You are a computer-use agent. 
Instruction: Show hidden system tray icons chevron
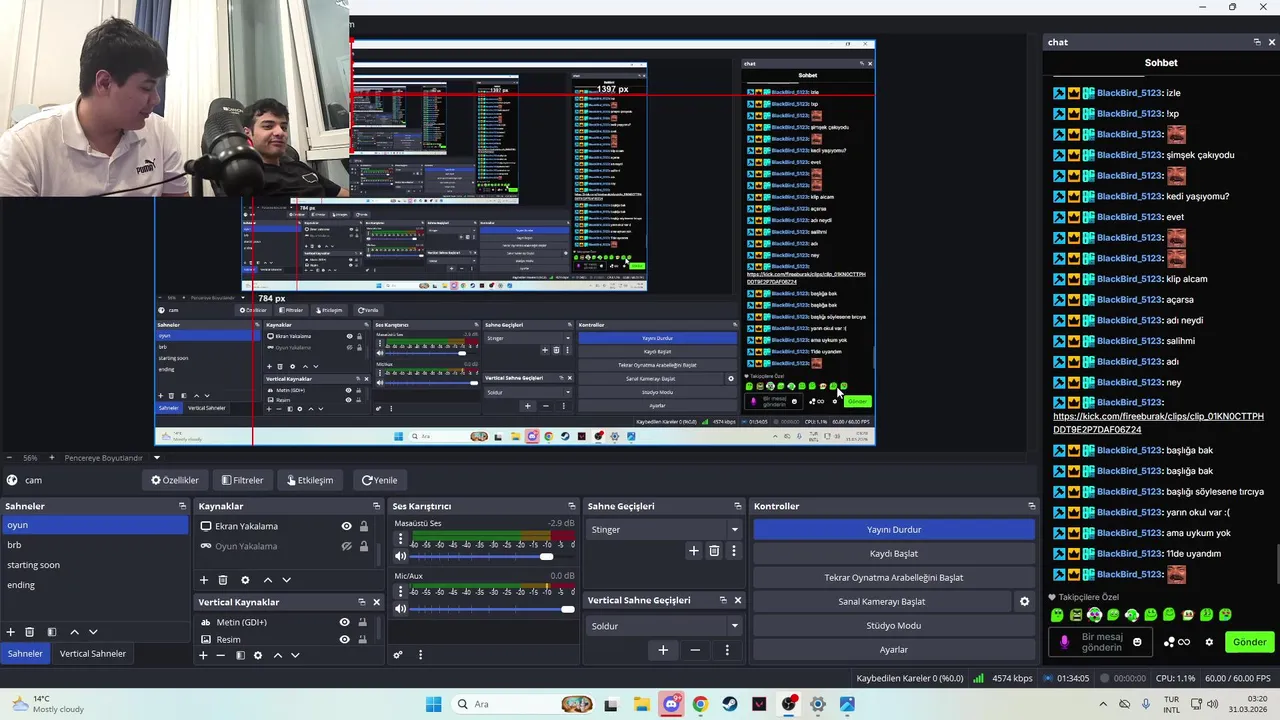click(1104, 704)
